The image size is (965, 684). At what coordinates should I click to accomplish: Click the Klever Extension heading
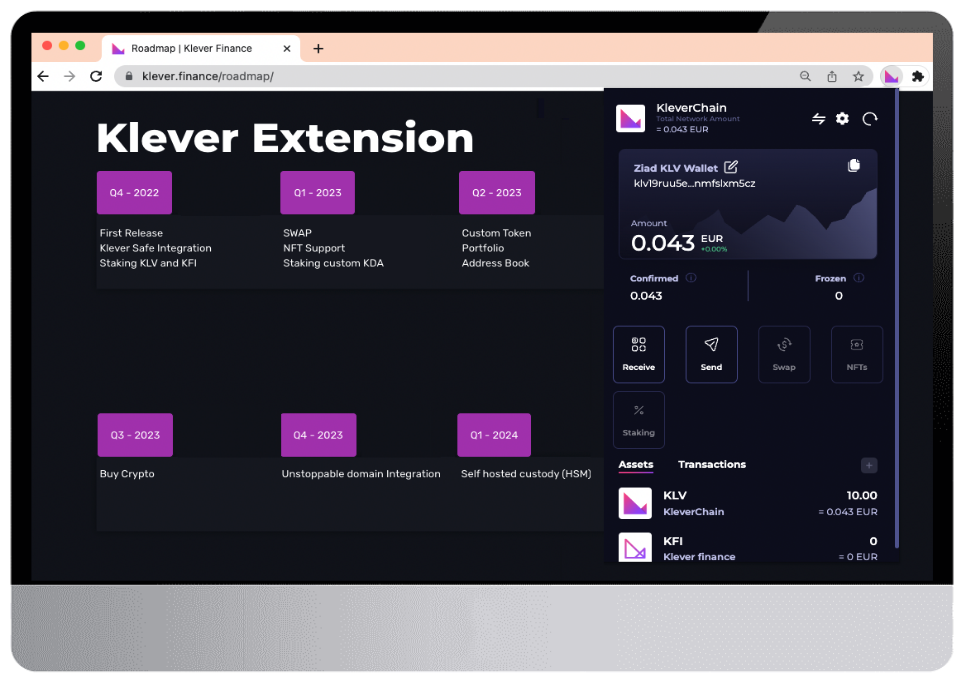(285, 137)
